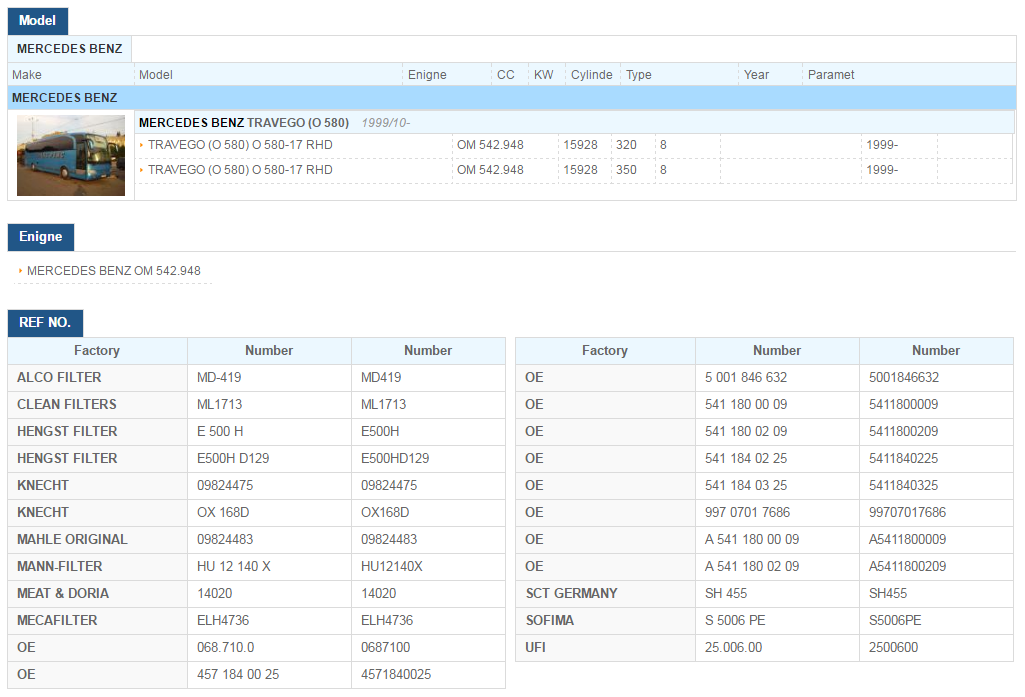Select the compact number '5411840325'
Screen dimensions: 1025x697
tap(903, 485)
